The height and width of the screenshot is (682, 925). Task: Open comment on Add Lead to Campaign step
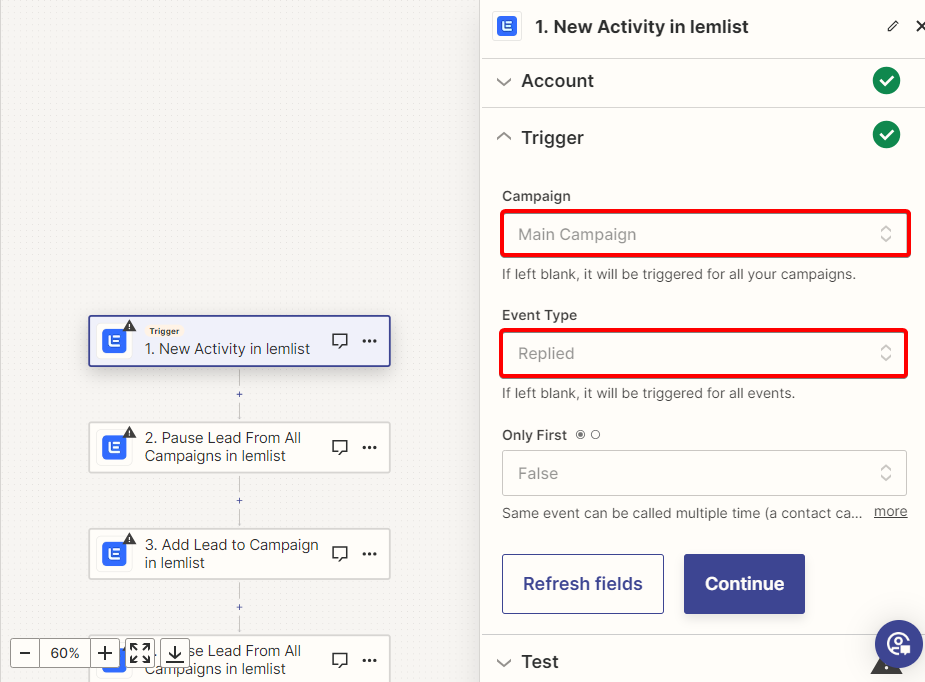(x=340, y=553)
